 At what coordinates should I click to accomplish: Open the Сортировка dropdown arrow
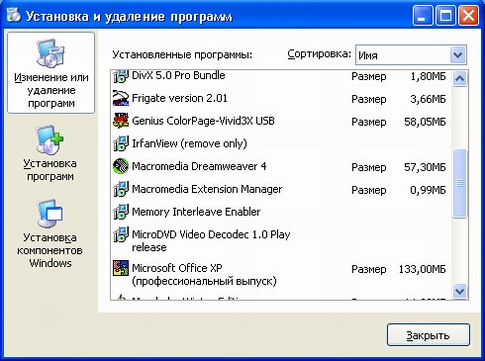tap(458, 55)
